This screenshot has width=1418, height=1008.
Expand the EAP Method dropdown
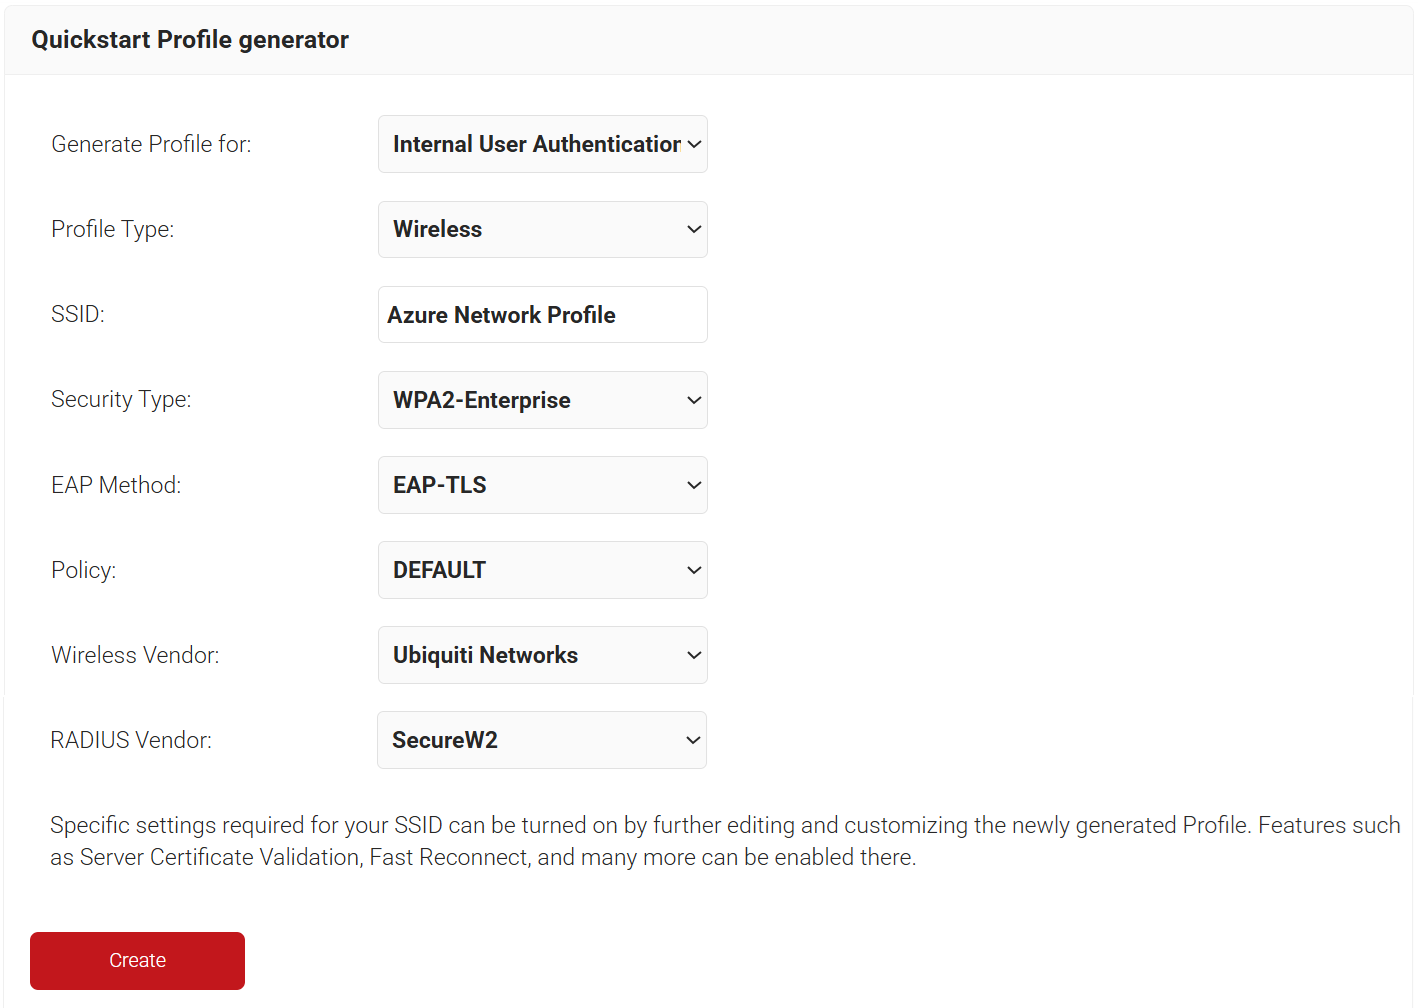click(x=542, y=485)
